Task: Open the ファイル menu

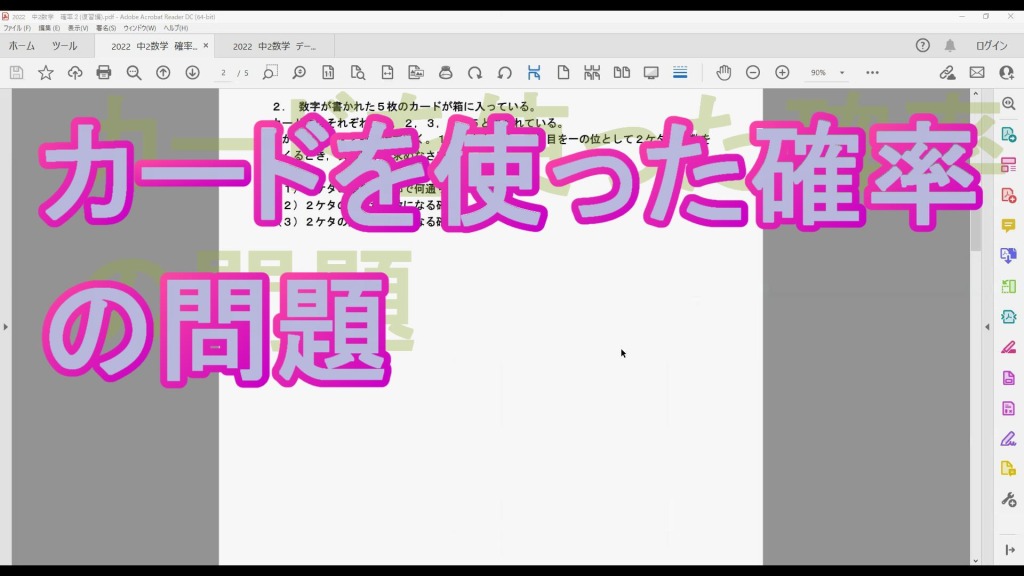Action: point(17,28)
